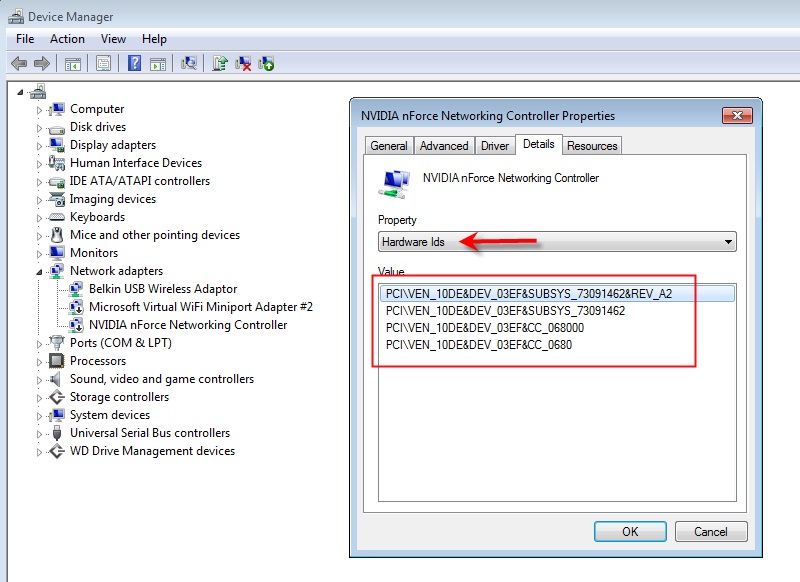Open the Help menu
Screen dimensions: 800x582
tap(154, 39)
